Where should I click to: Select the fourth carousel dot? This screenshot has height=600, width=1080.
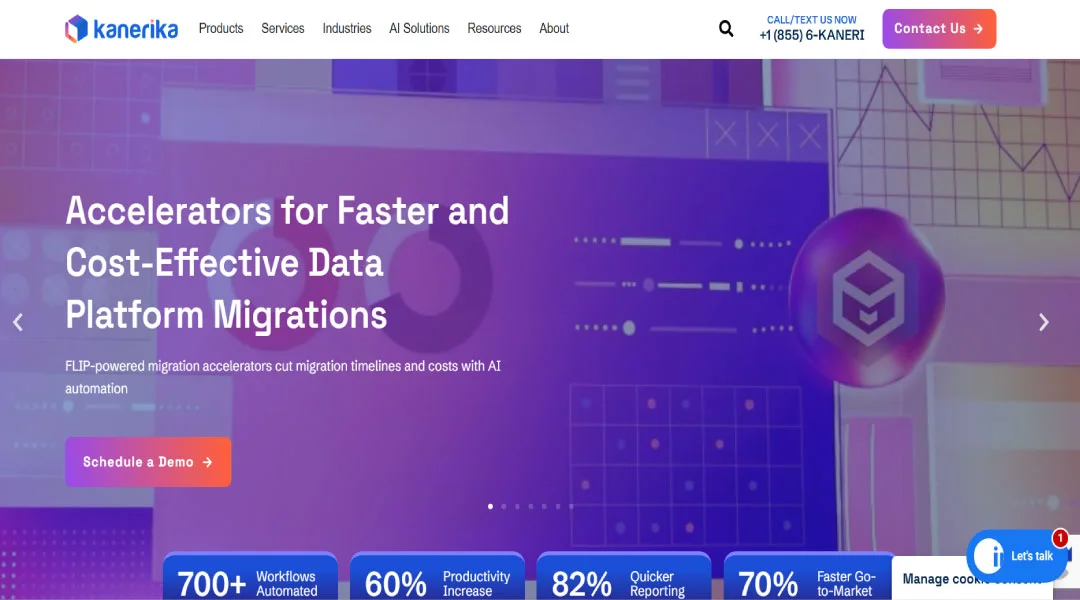tap(530, 506)
